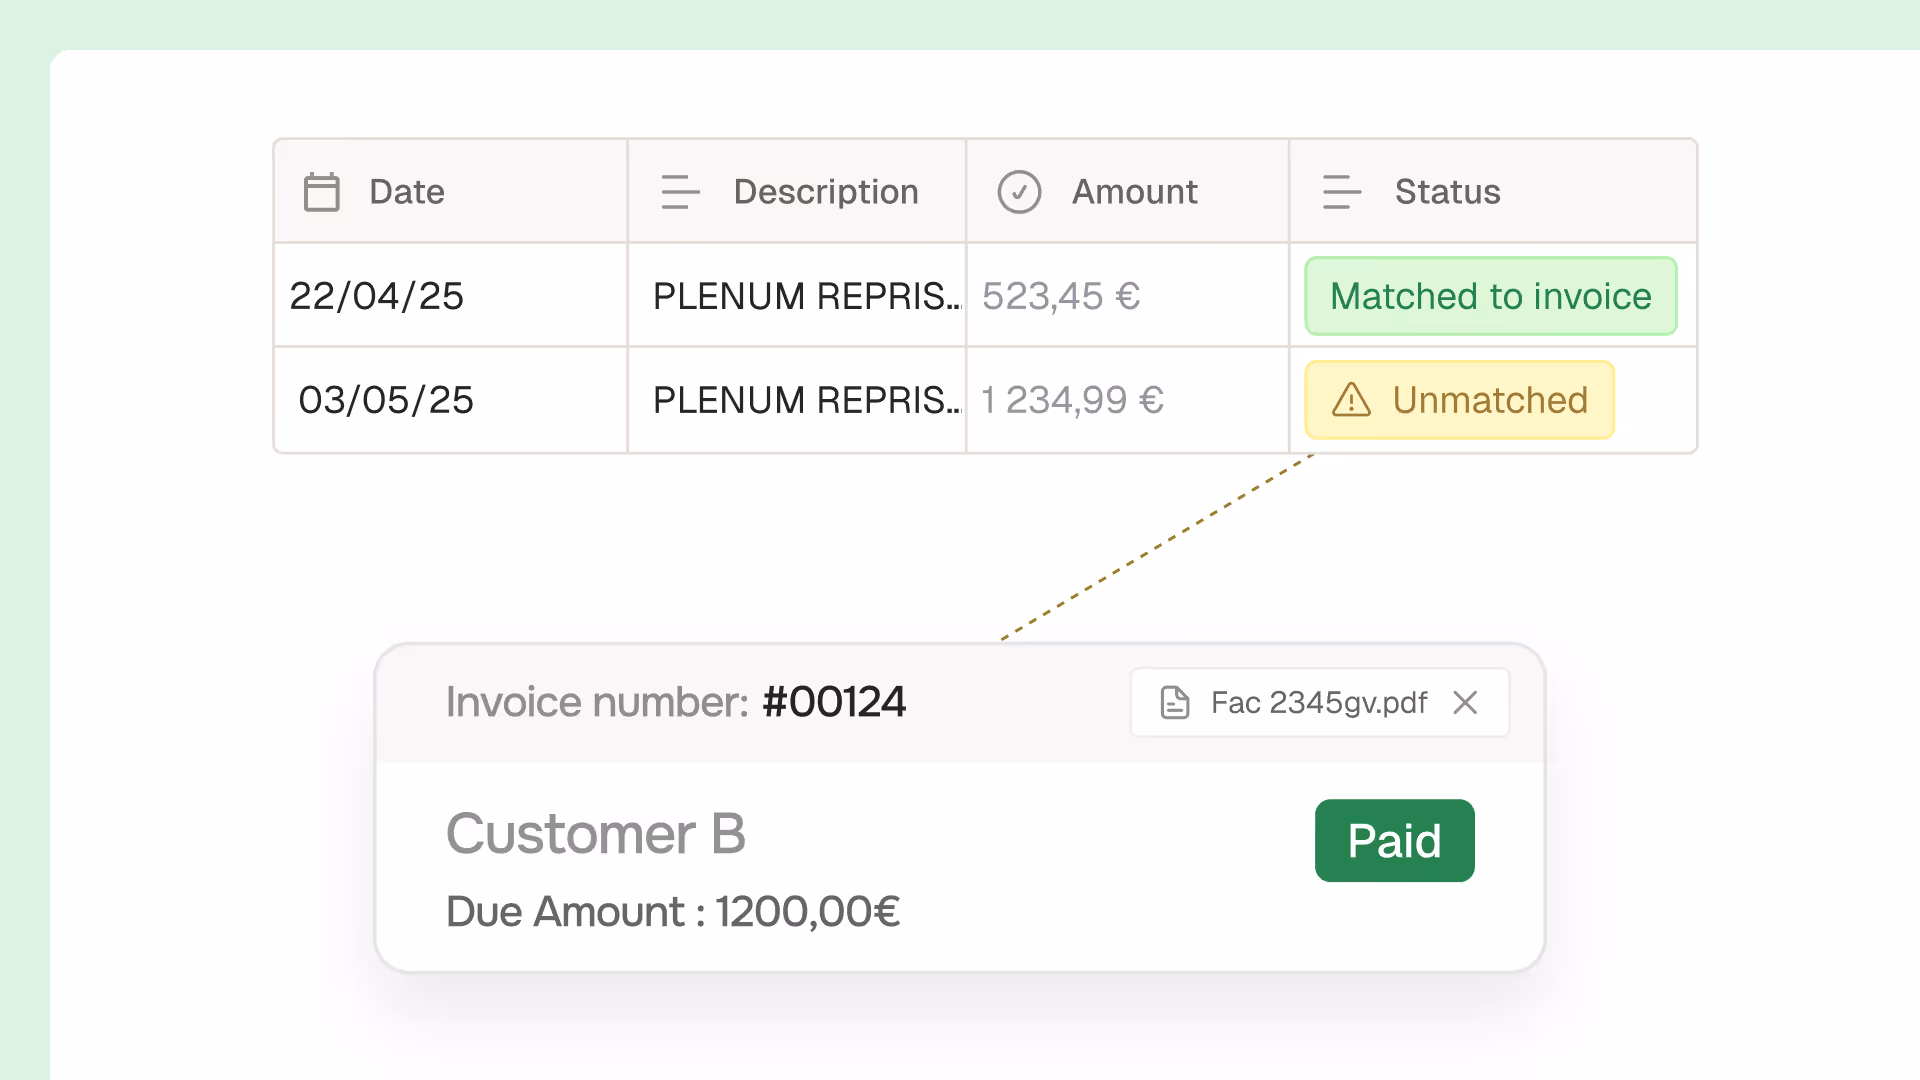Screen dimensions: 1920x1080
Task: Click the lines icon beside Status header
Action: tap(1341, 192)
